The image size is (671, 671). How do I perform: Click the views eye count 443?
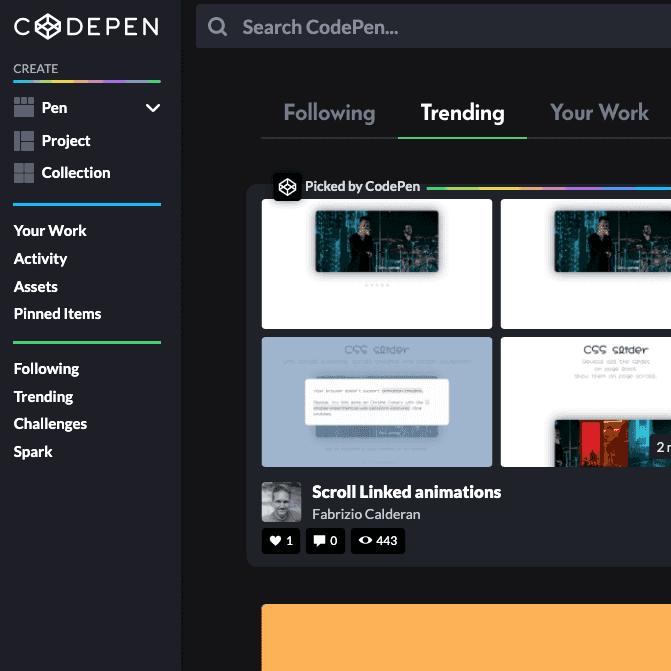click(378, 541)
